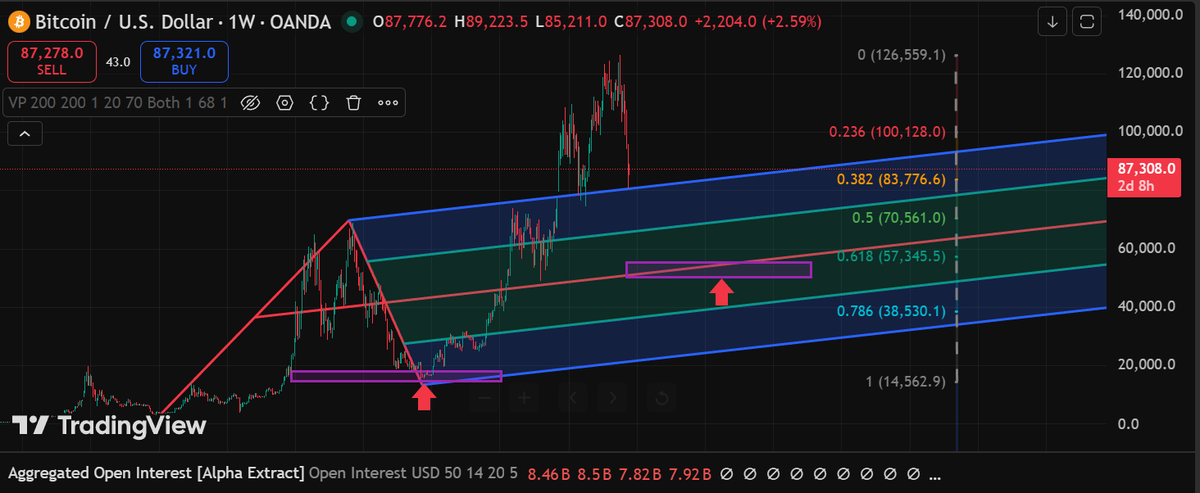
Task: Click the 60,000.0 price scale label
Action: 1147,248
